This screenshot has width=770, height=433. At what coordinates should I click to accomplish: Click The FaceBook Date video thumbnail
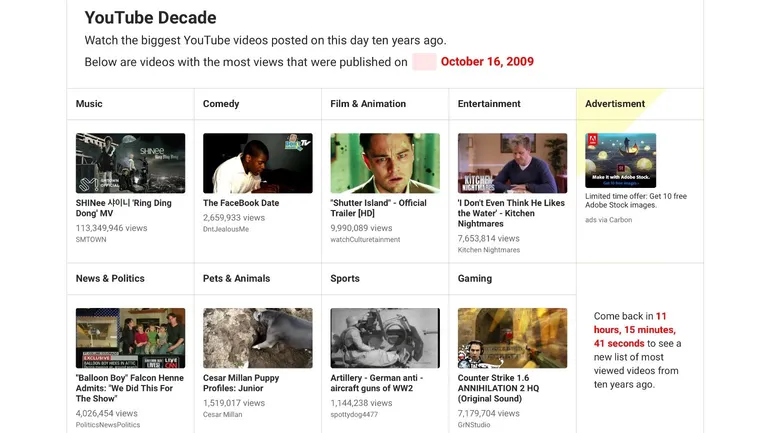(257, 163)
